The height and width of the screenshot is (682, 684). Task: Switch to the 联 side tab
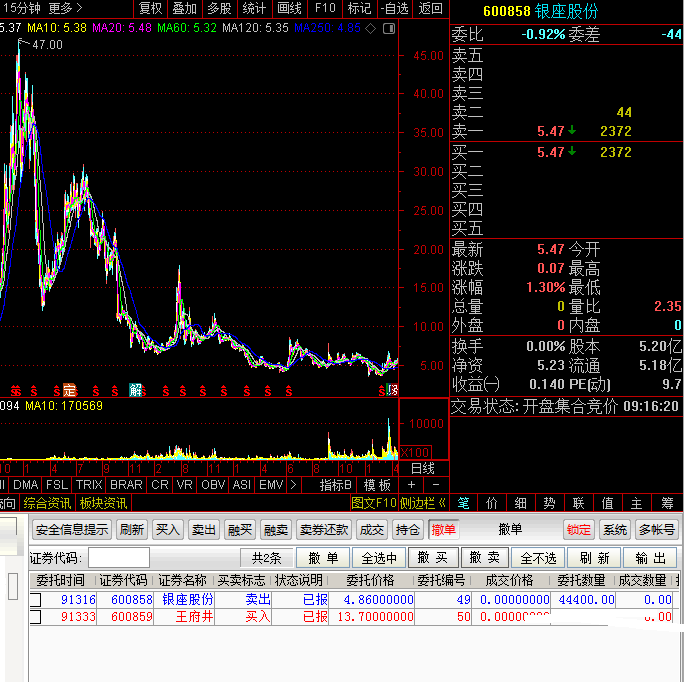pyautogui.click(x=578, y=503)
